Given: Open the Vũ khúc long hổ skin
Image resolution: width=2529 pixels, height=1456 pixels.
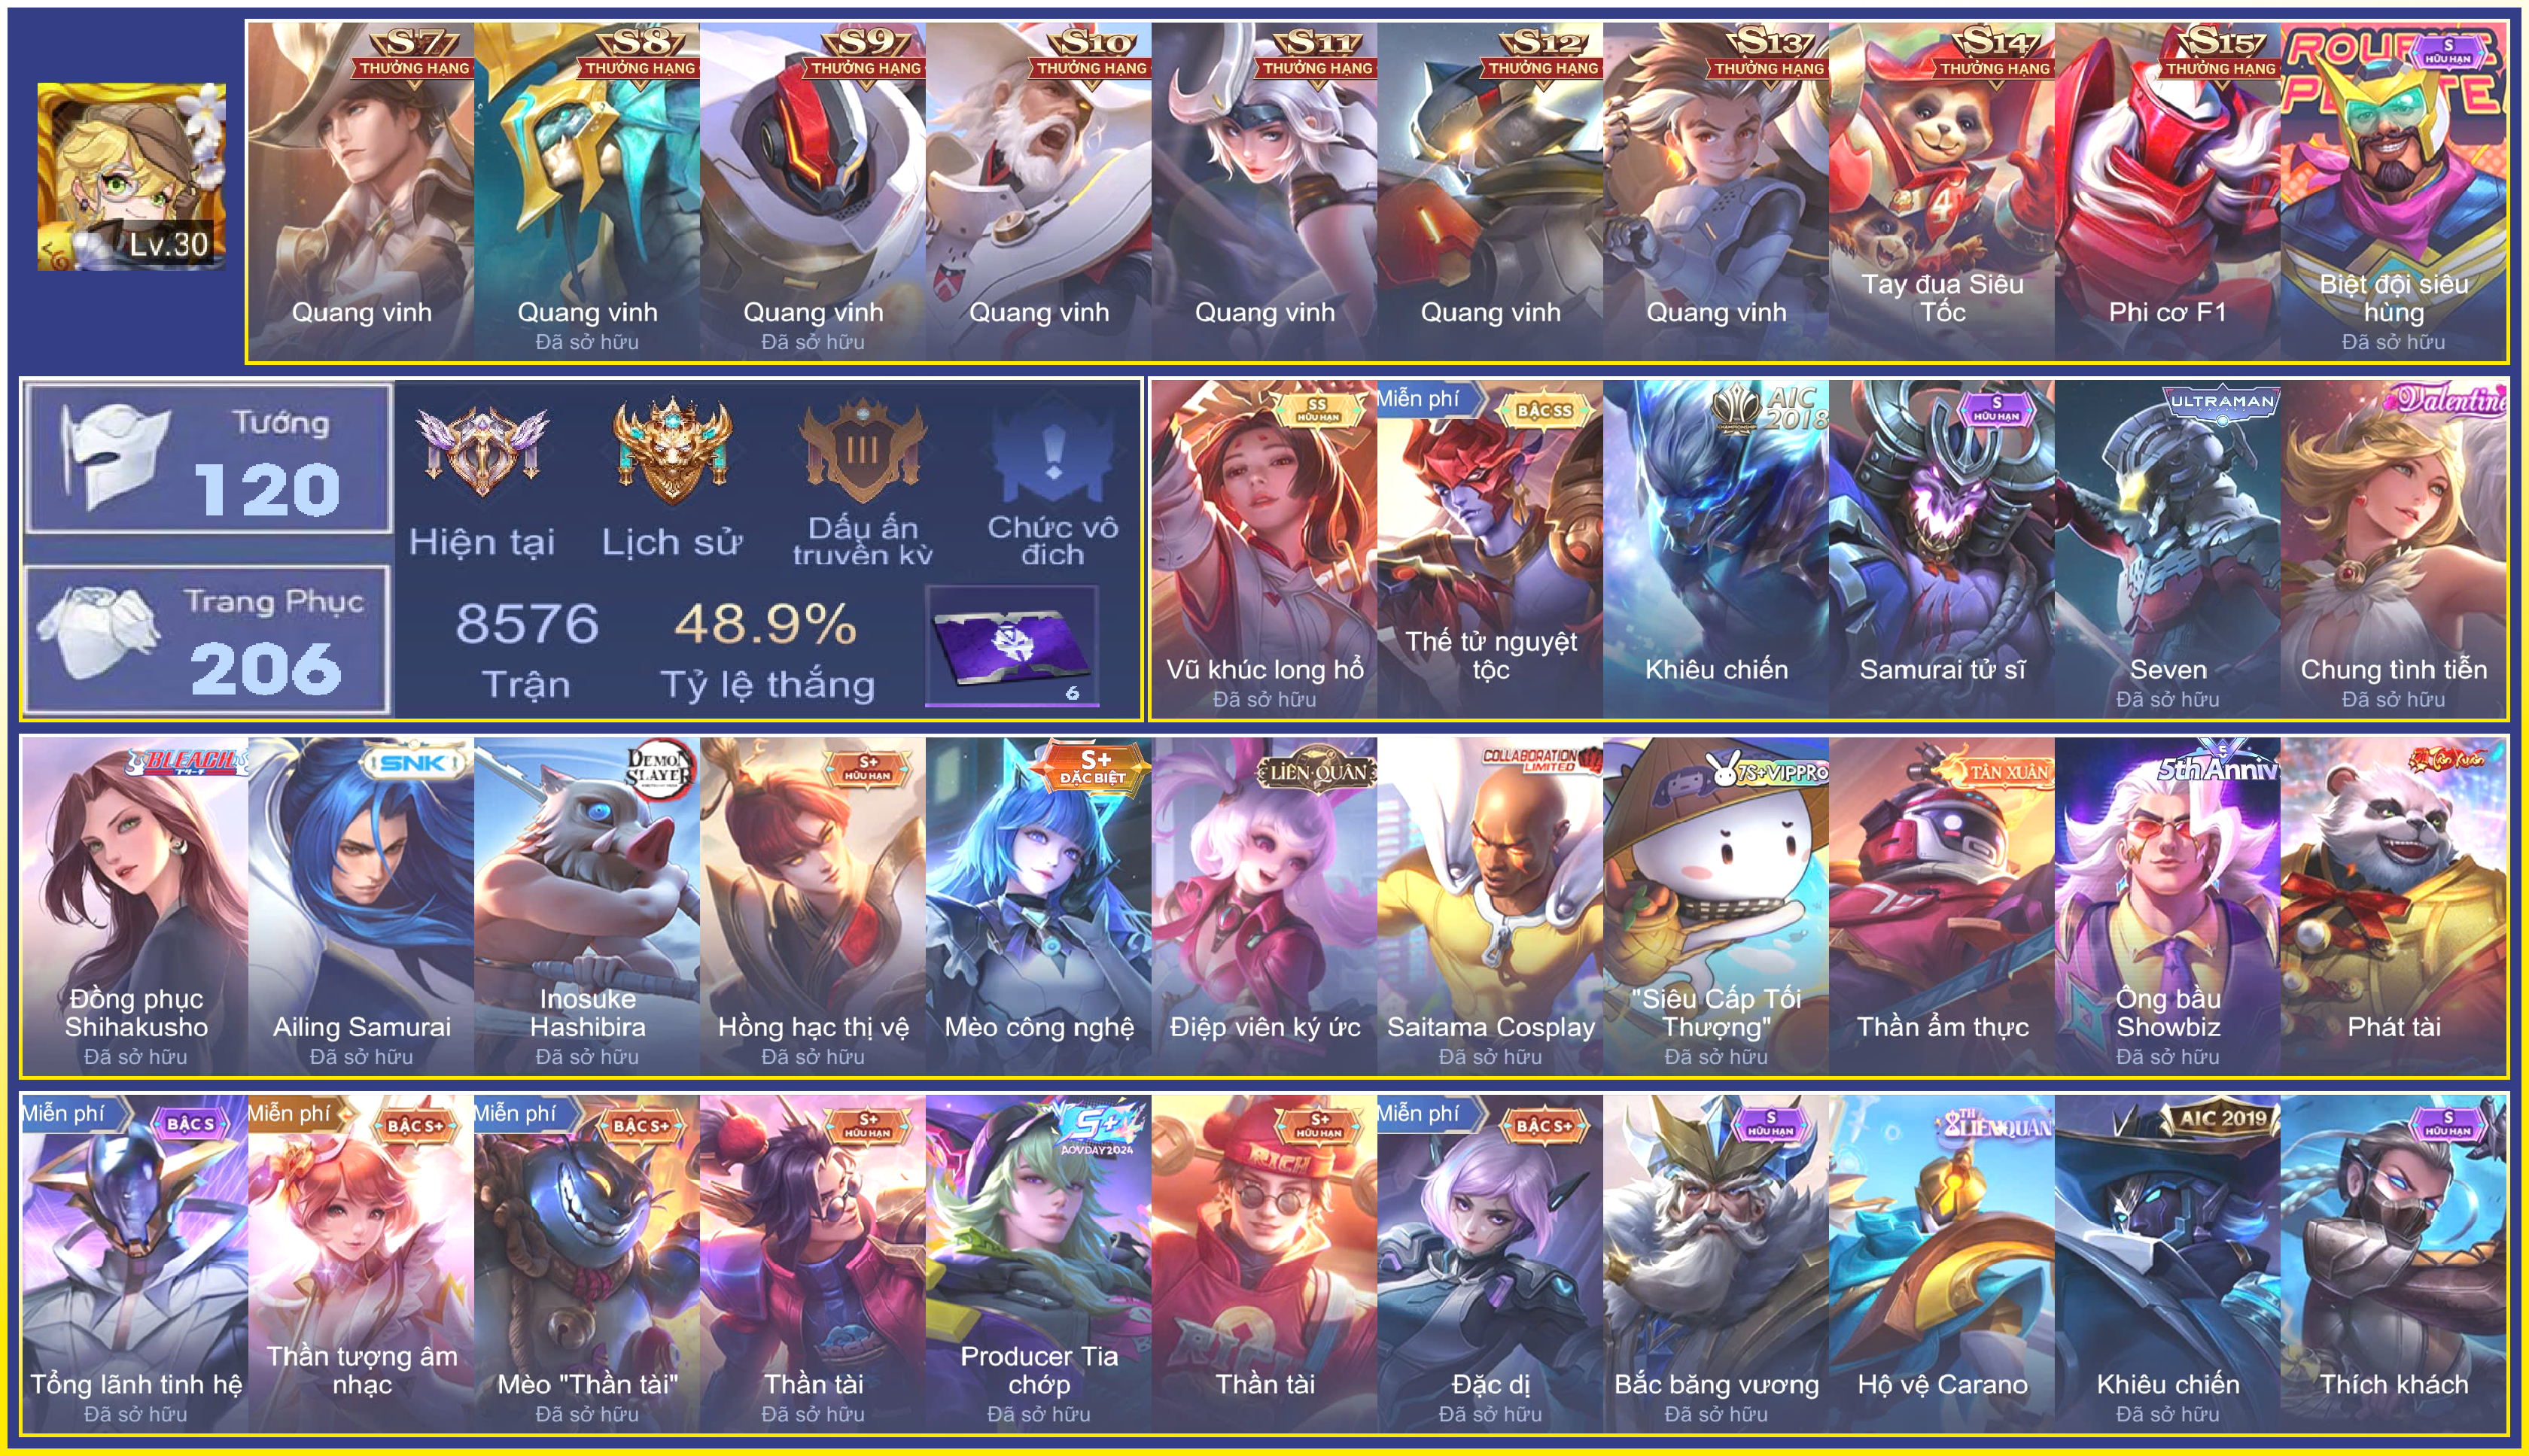Looking at the screenshot, I should 1264,549.
